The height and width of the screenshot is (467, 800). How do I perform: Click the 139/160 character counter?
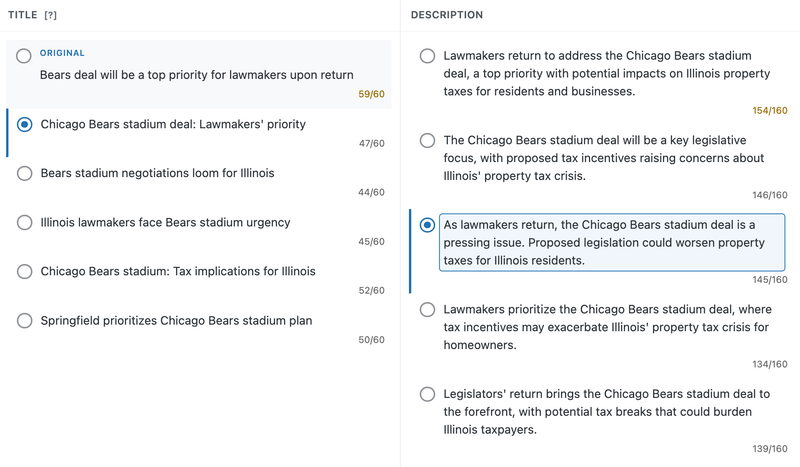tap(770, 449)
